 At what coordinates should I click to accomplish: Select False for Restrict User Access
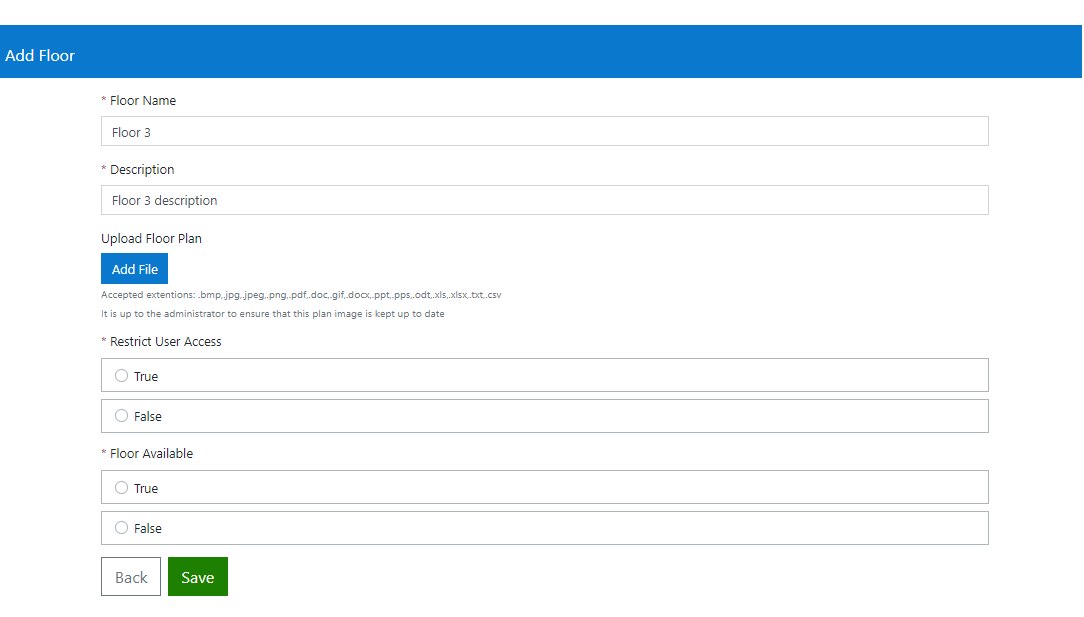point(122,416)
